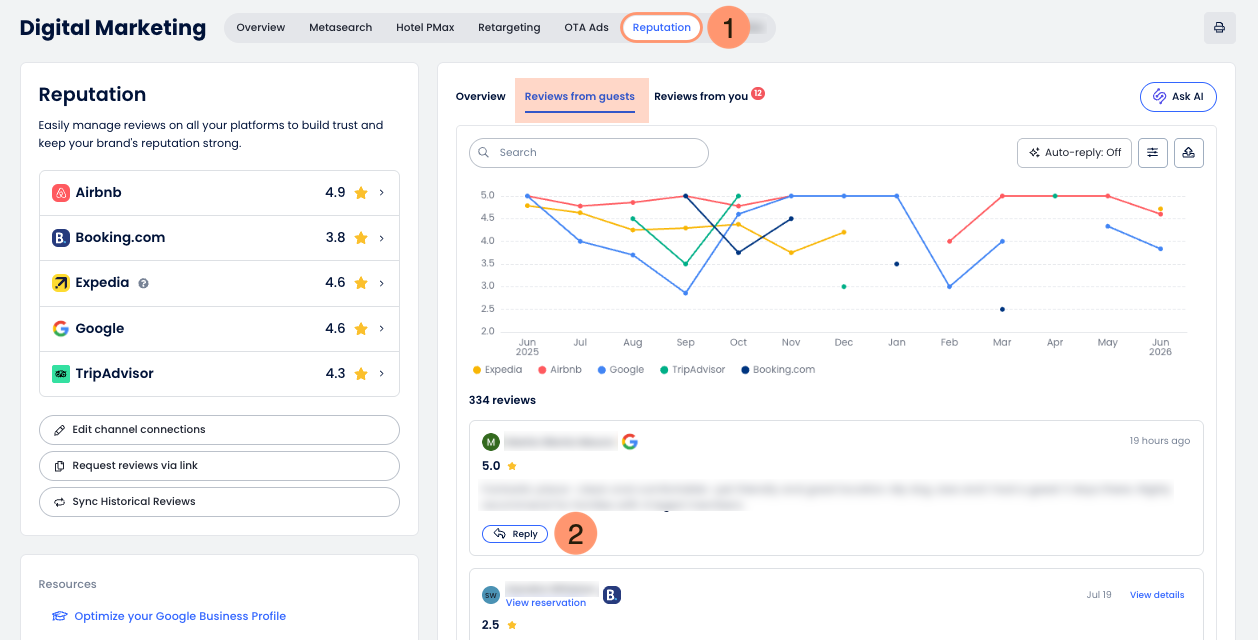The width and height of the screenshot is (1258, 640).
Task: Click the reviews Search input field
Action: pyautogui.click(x=589, y=152)
